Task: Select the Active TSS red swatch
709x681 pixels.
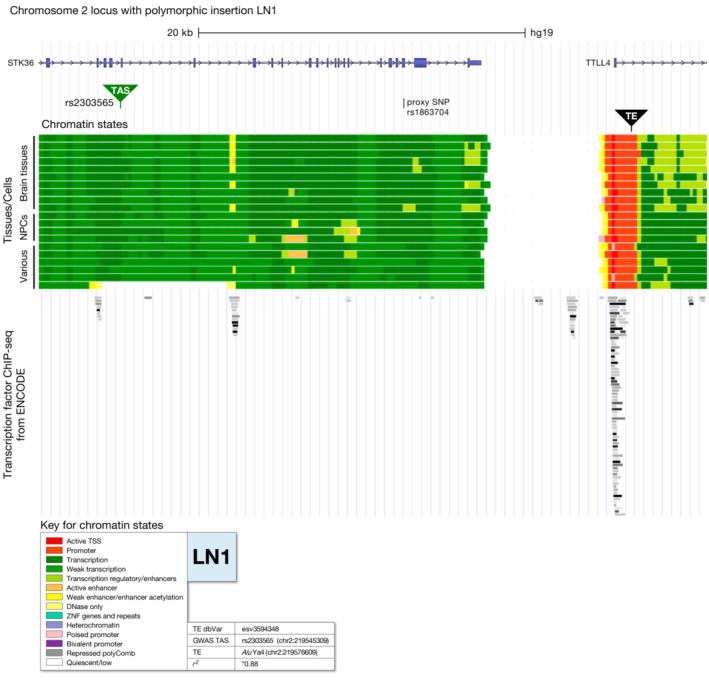Action: click(54, 541)
